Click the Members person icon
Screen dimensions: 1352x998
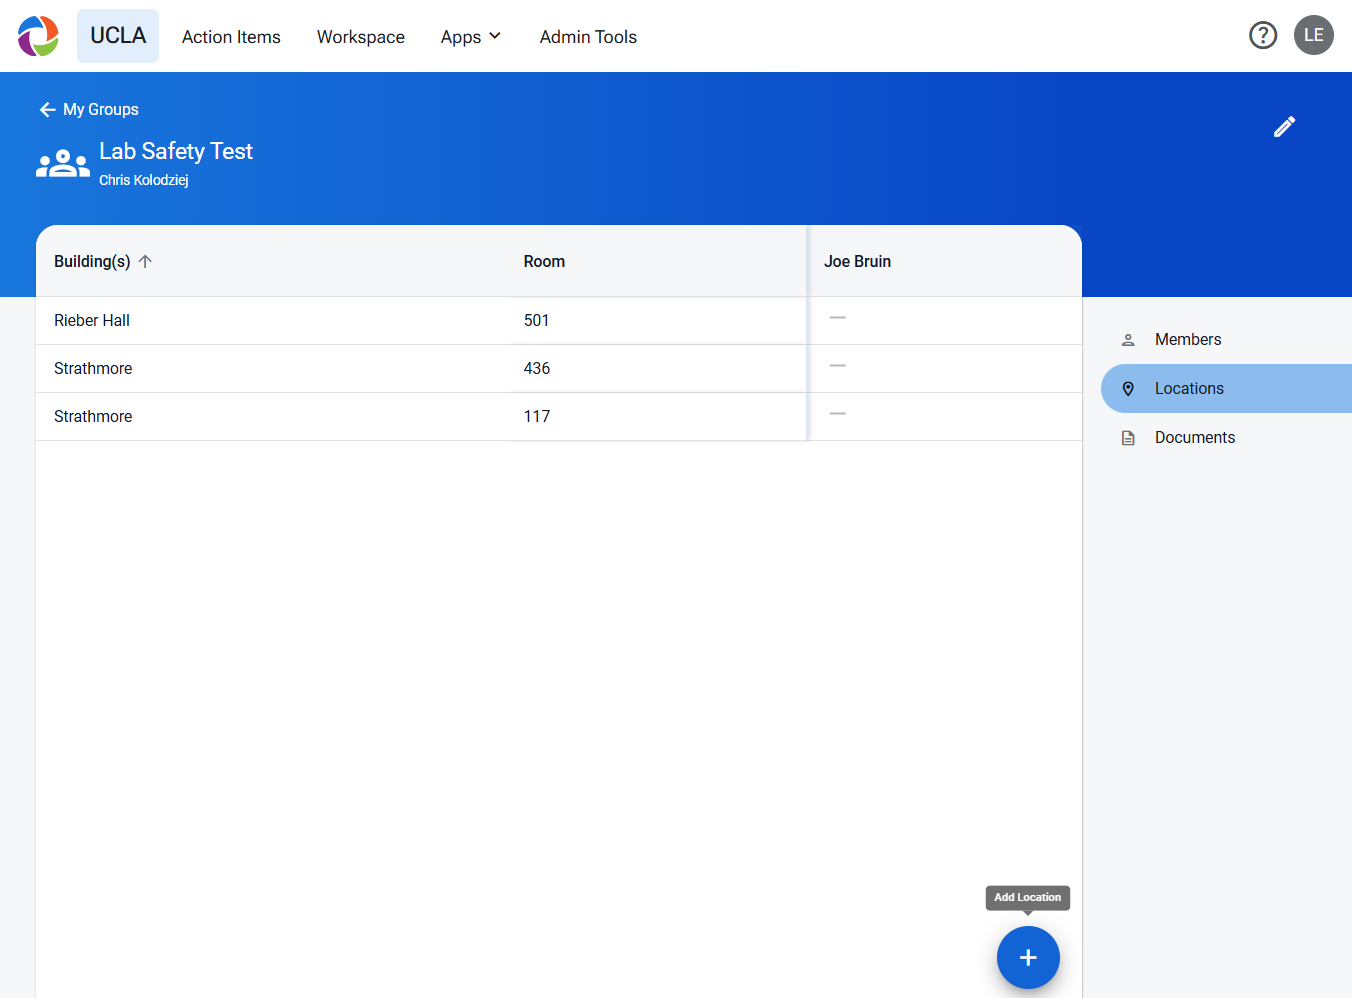pos(1128,340)
